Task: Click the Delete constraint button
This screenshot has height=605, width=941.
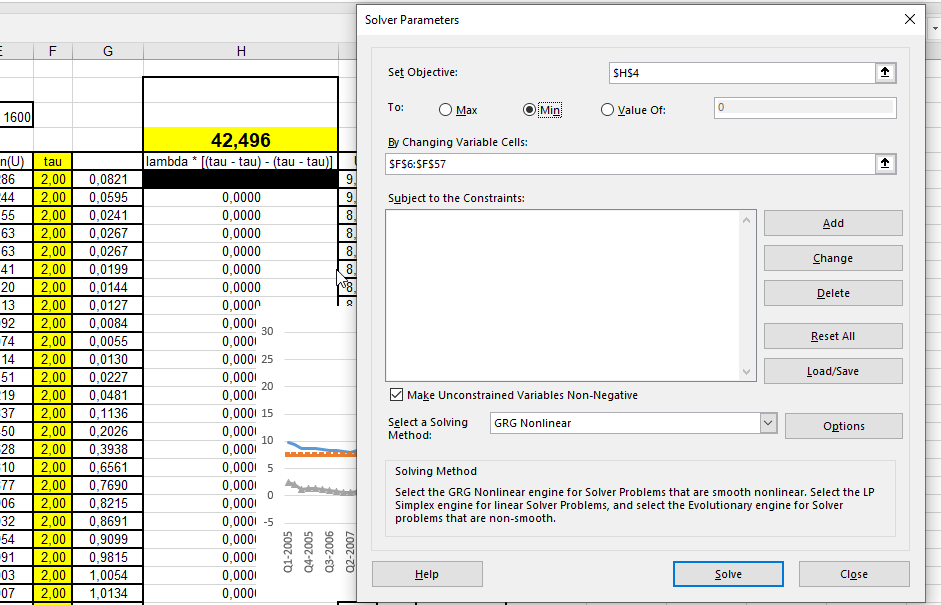Action: pos(833,293)
